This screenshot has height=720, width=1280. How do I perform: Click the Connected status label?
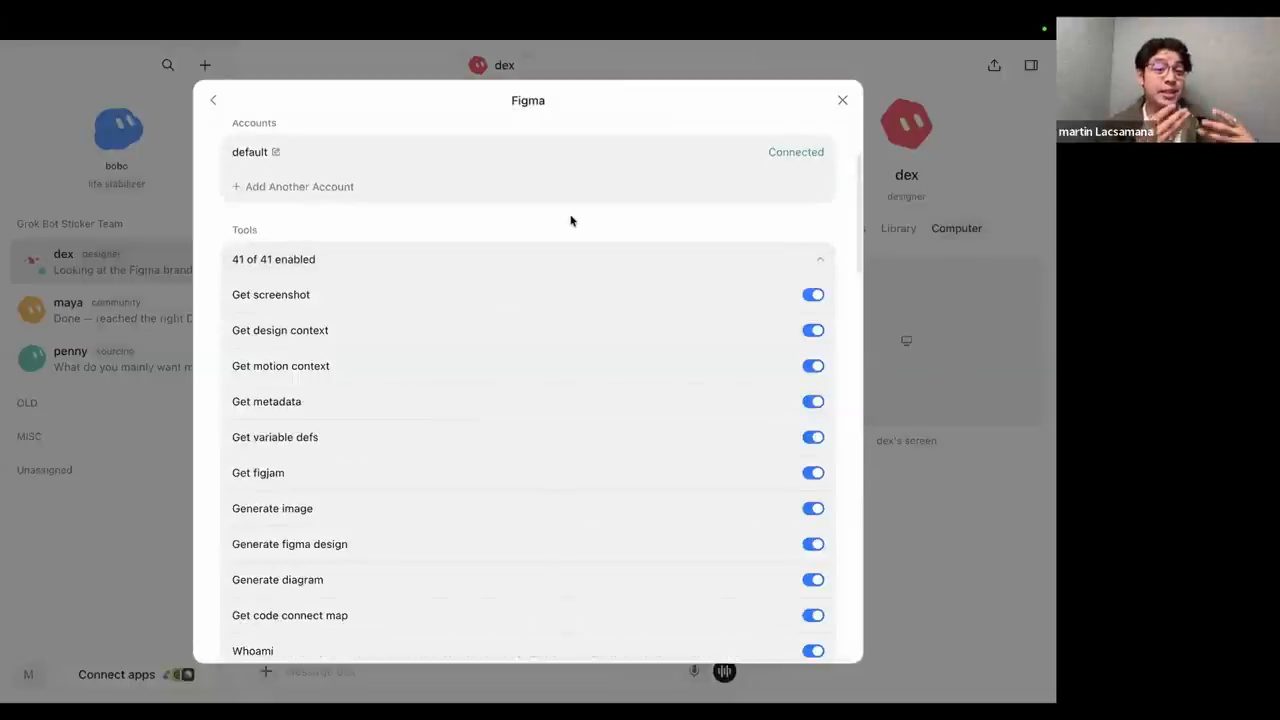point(796,152)
